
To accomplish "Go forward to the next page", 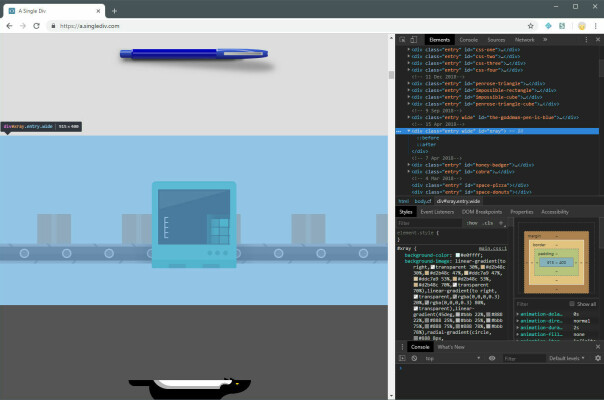I will [x=23, y=26].
